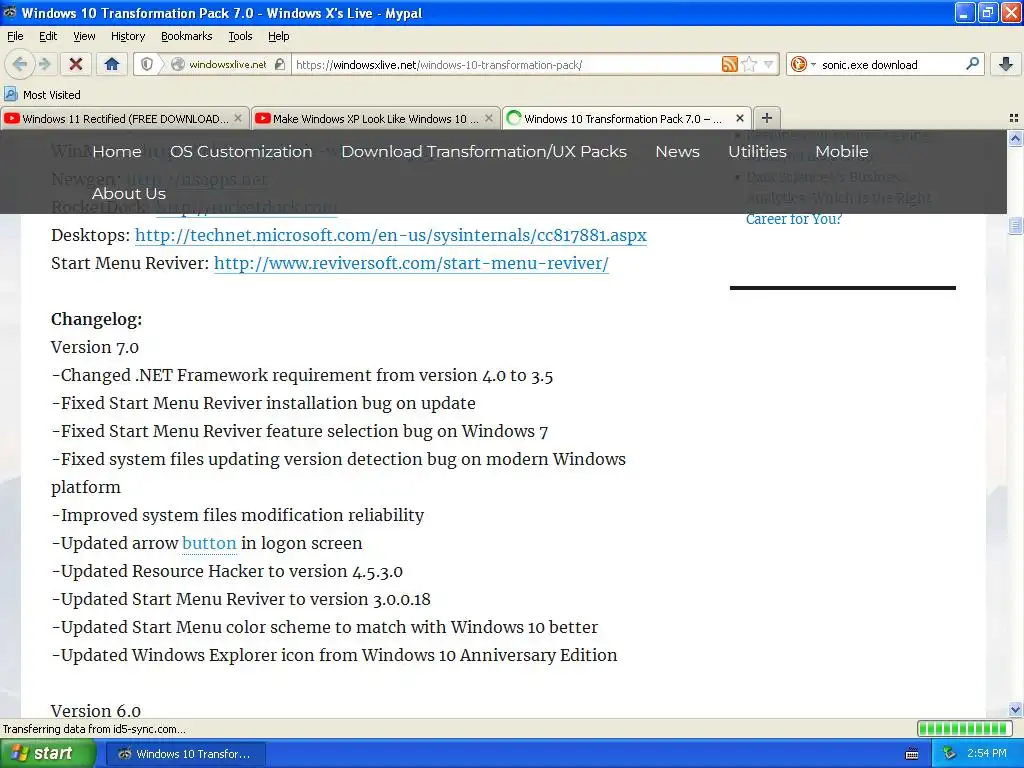Click the keyboard icon in system tray

pos(912,754)
